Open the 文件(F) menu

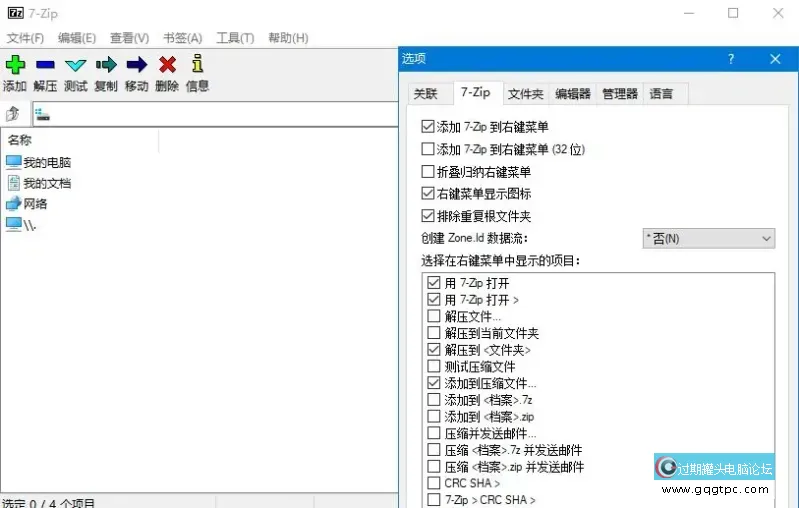click(25, 38)
